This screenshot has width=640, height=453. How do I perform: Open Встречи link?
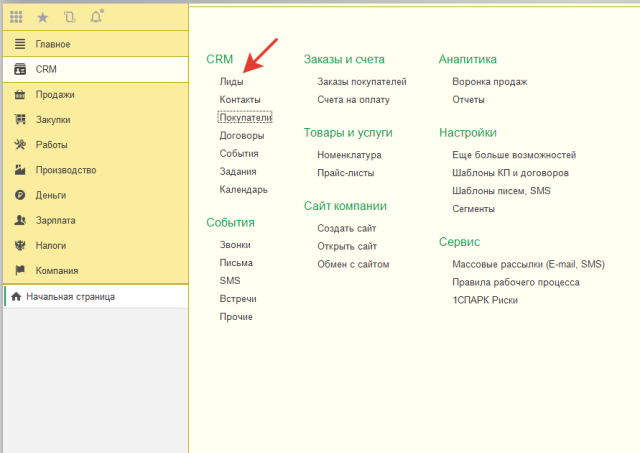coord(238,299)
